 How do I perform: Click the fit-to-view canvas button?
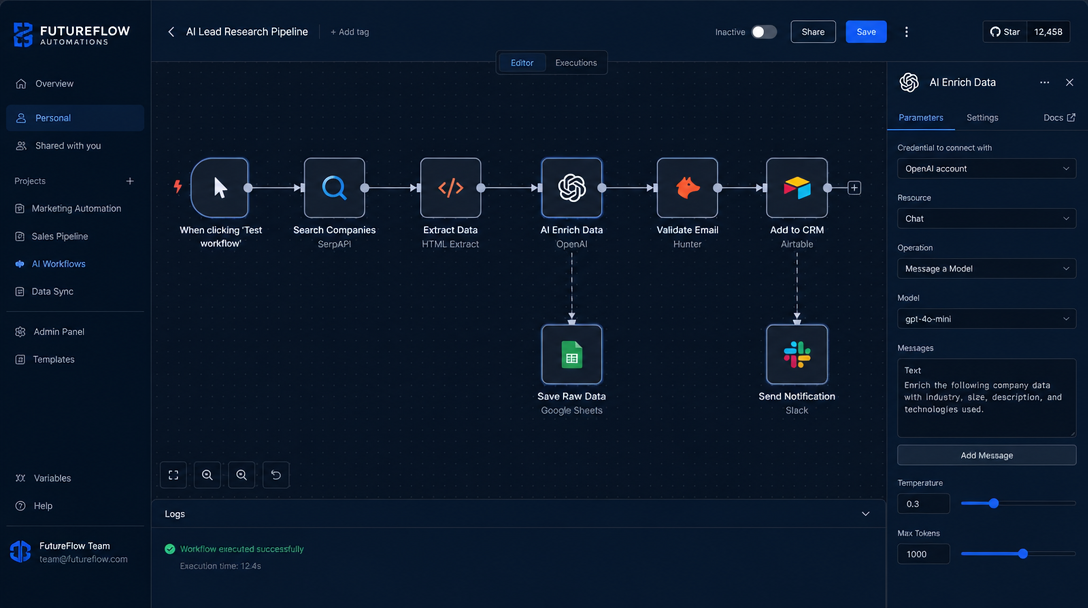pos(173,475)
